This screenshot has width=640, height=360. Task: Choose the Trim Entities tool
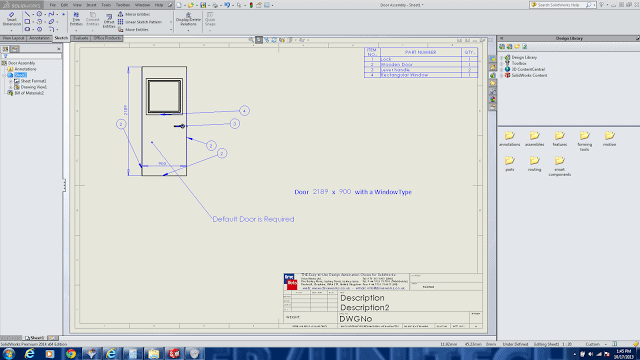[x=76, y=19]
